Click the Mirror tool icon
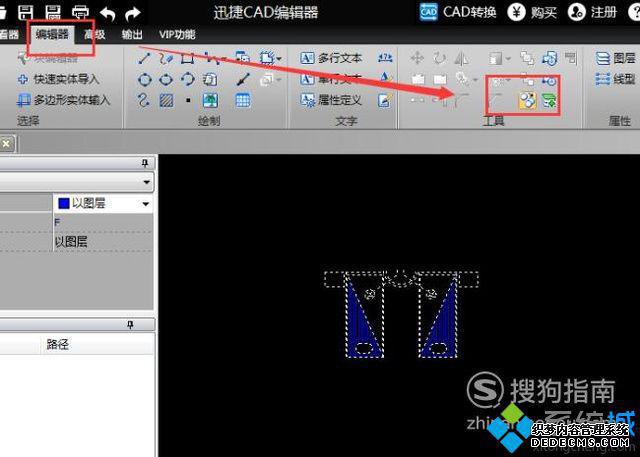This screenshot has width=640, height=457. tap(462, 58)
